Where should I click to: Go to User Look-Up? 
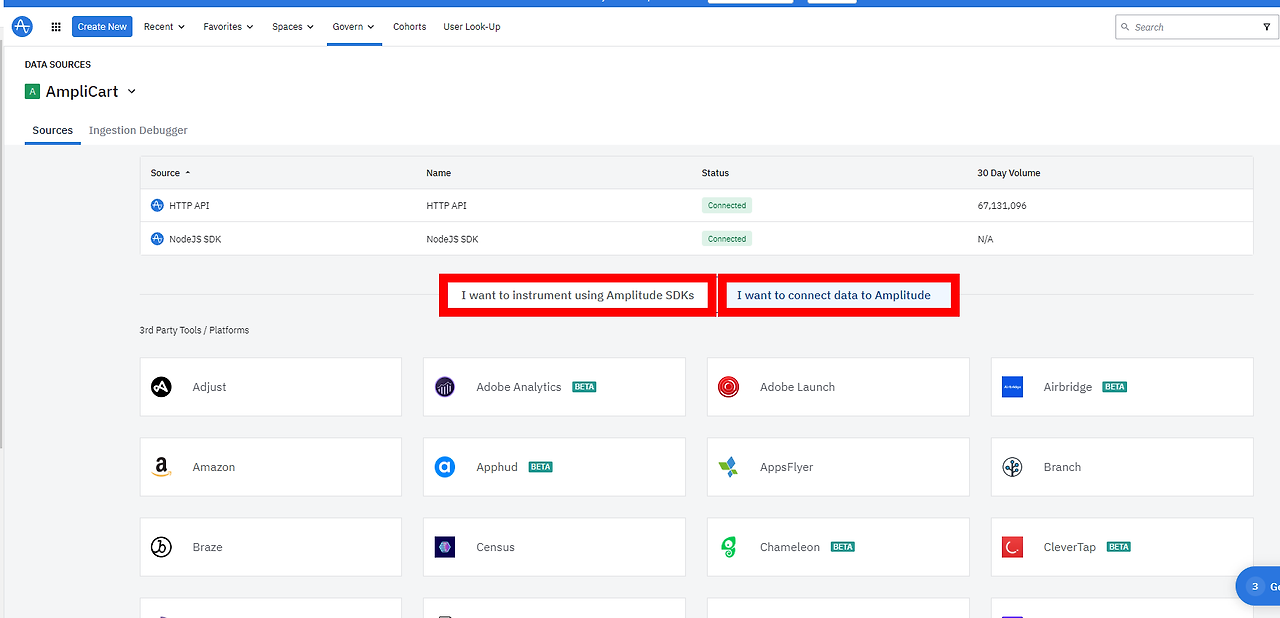pyautogui.click(x=472, y=27)
